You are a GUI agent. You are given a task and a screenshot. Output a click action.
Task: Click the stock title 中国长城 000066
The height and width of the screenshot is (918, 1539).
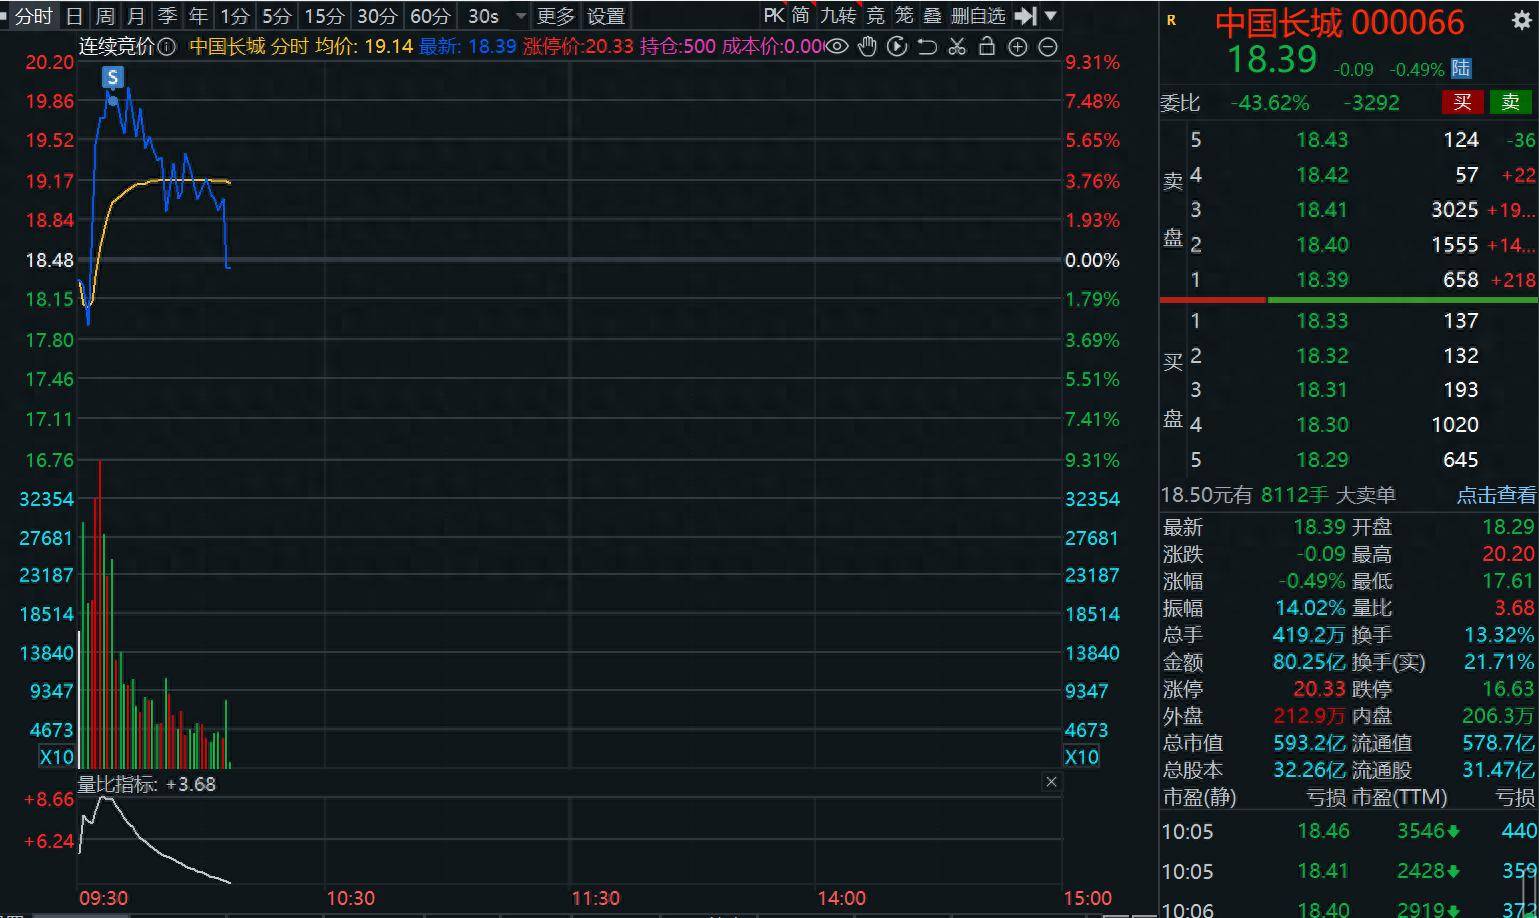click(x=1340, y=22)
